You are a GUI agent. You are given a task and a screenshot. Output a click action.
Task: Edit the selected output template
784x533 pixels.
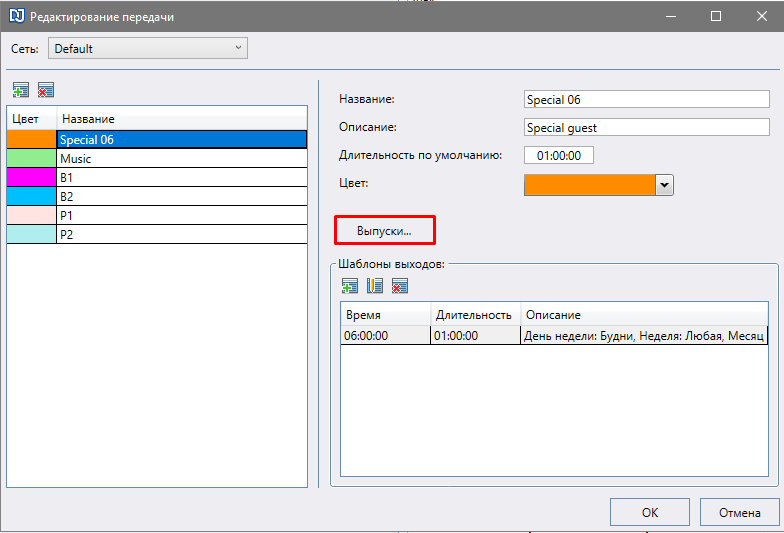click(375, 286)
